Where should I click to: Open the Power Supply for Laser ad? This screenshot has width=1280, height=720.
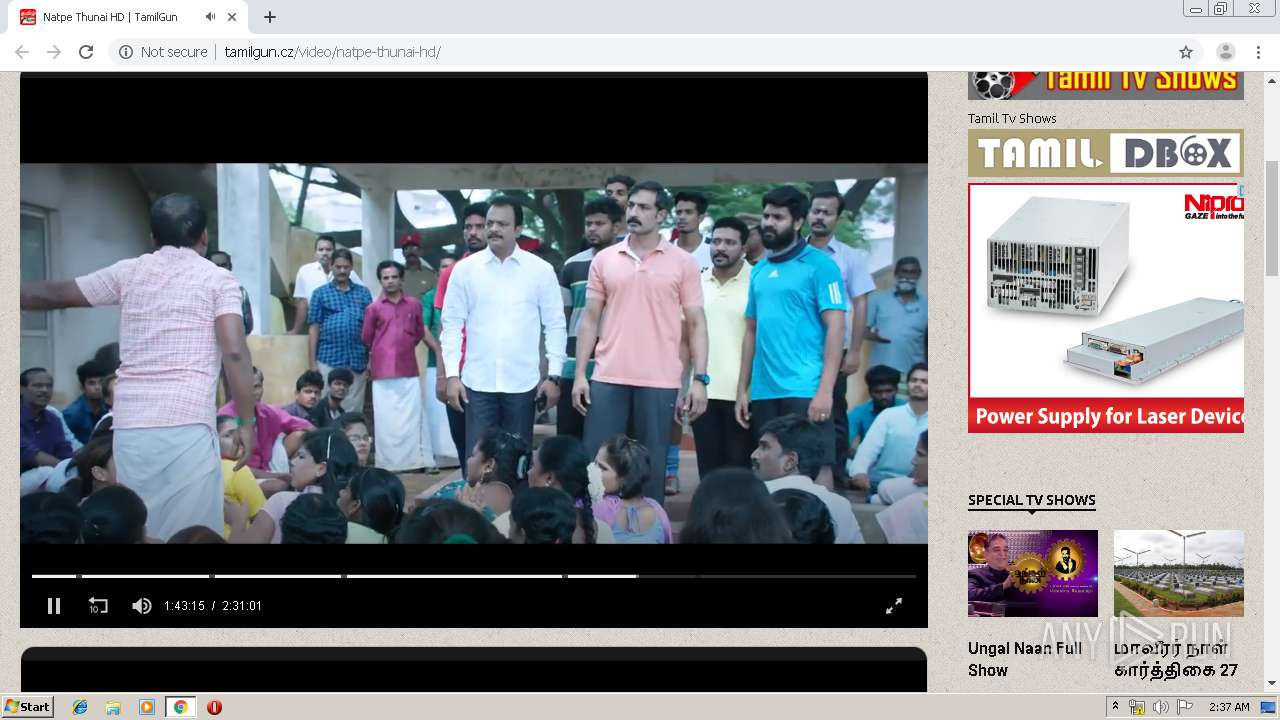[1106, 308]
